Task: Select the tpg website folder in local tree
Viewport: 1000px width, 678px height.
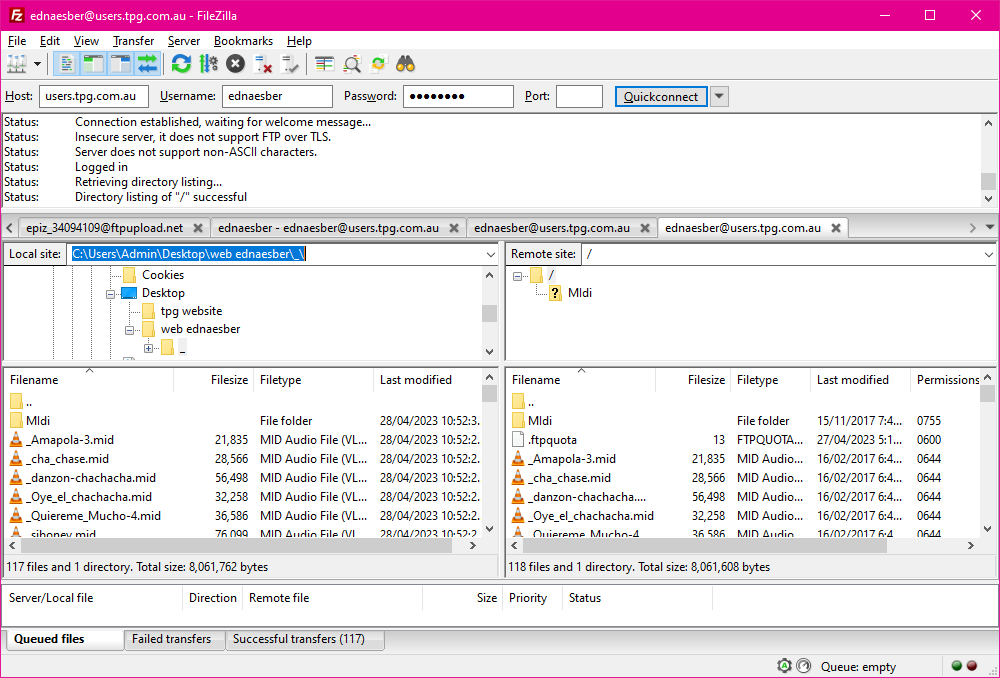Action: 191,311
